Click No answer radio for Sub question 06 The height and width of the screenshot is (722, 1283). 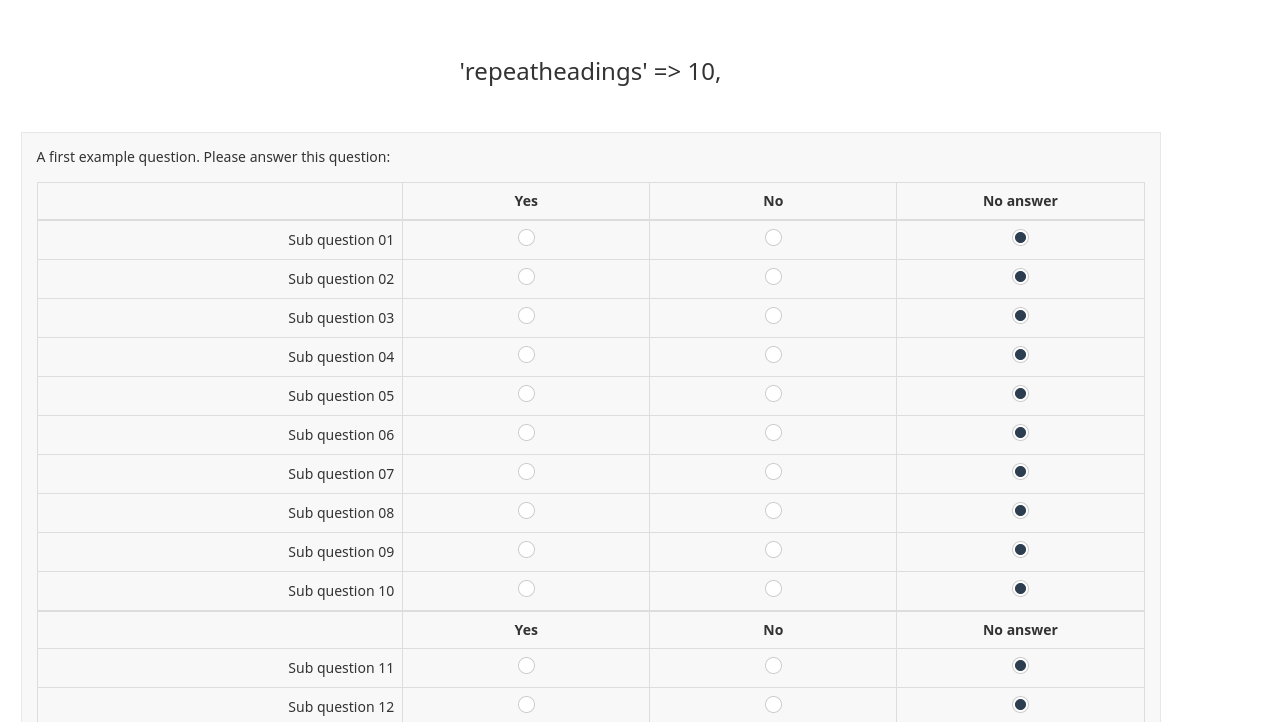click(1020, 433)
